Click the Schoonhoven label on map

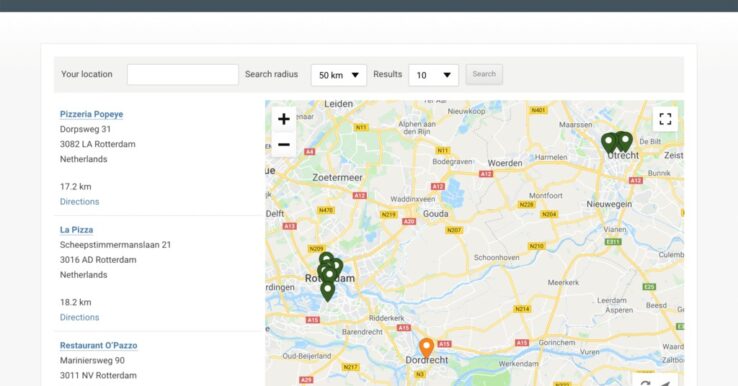497,257
